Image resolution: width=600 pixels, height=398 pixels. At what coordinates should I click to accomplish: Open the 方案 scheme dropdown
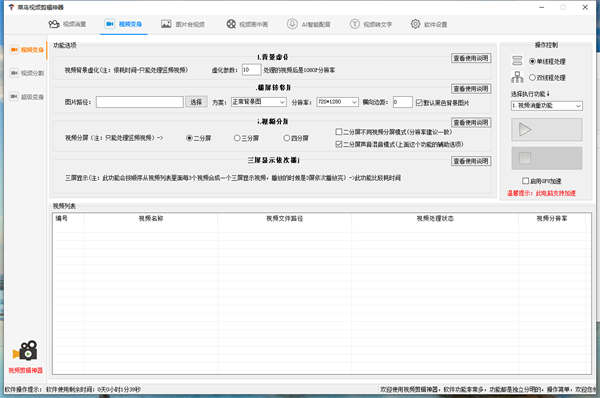[x=259, y=102]
